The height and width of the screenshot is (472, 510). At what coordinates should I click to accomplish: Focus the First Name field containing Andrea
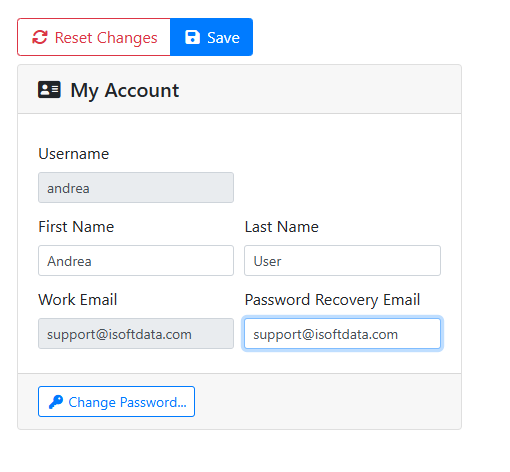[x=136, y=261]
